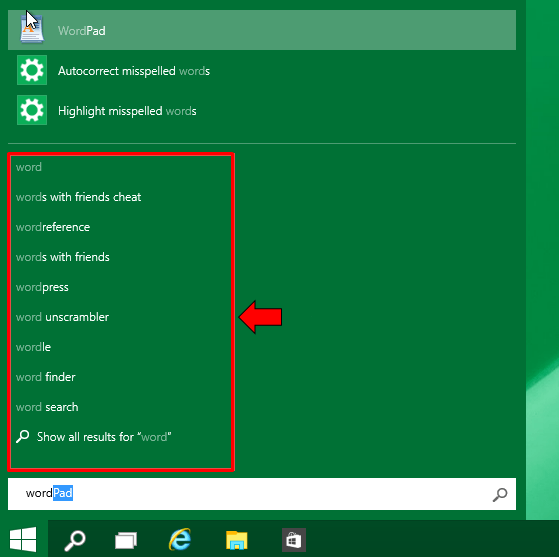This screenshot has width=559, height=558.
Task: Open the WordPad app result
Action: [x=262, y=30]
